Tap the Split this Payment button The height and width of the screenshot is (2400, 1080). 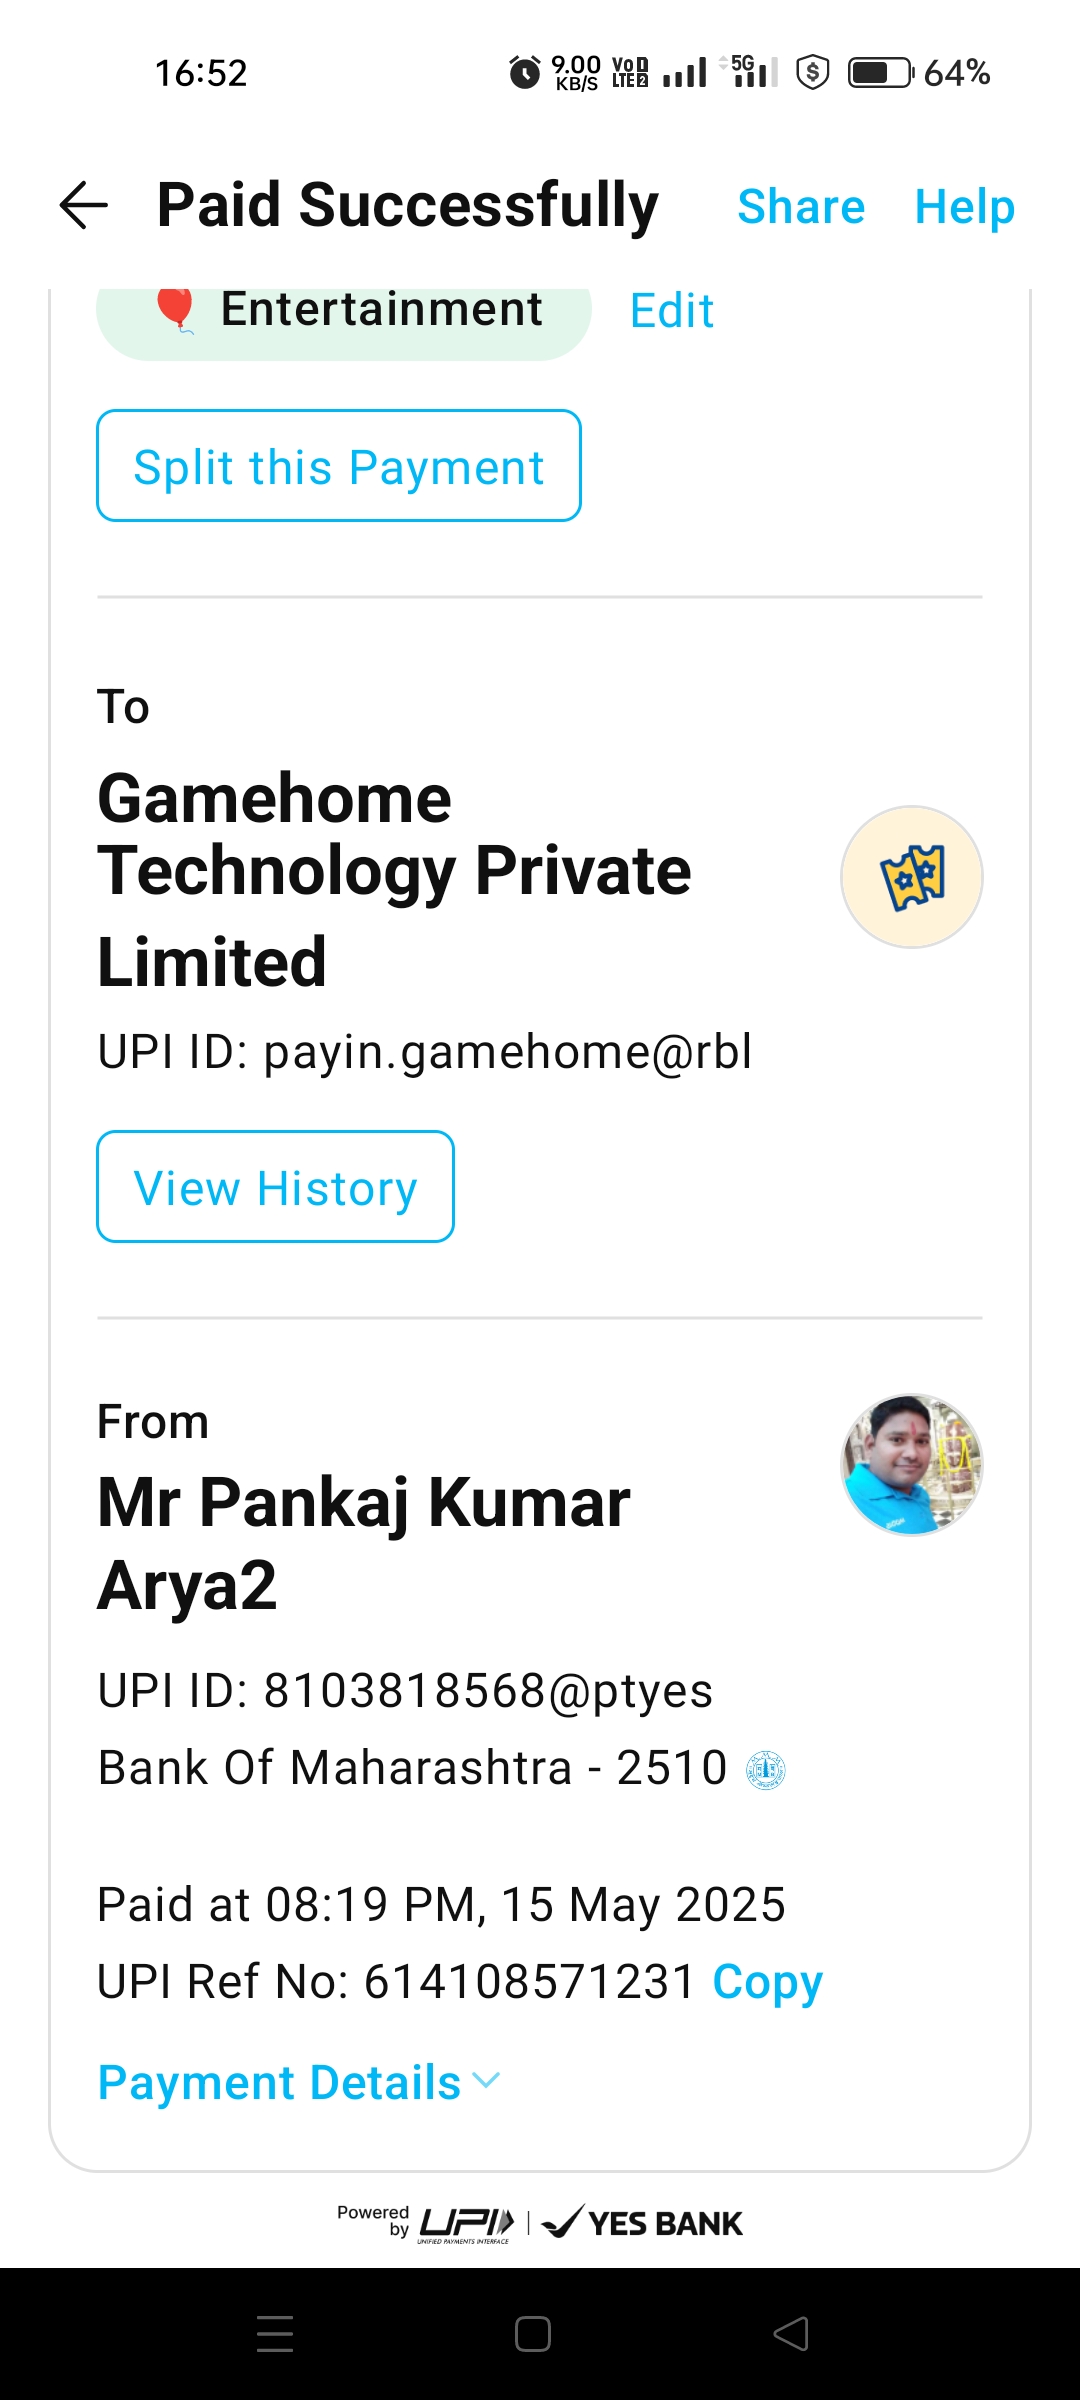[339, 466]
